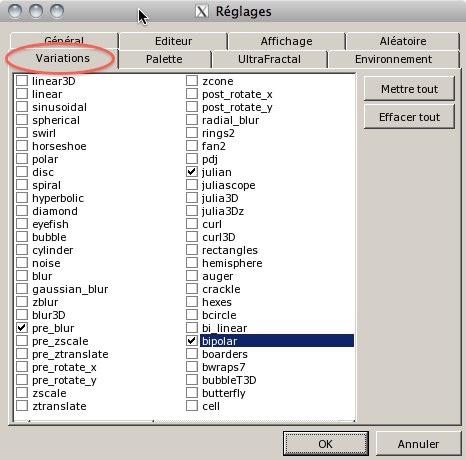Enable the juliascope variation
Image resolution: width=466 pixels, height=460 pixels.
pos(192,185)
